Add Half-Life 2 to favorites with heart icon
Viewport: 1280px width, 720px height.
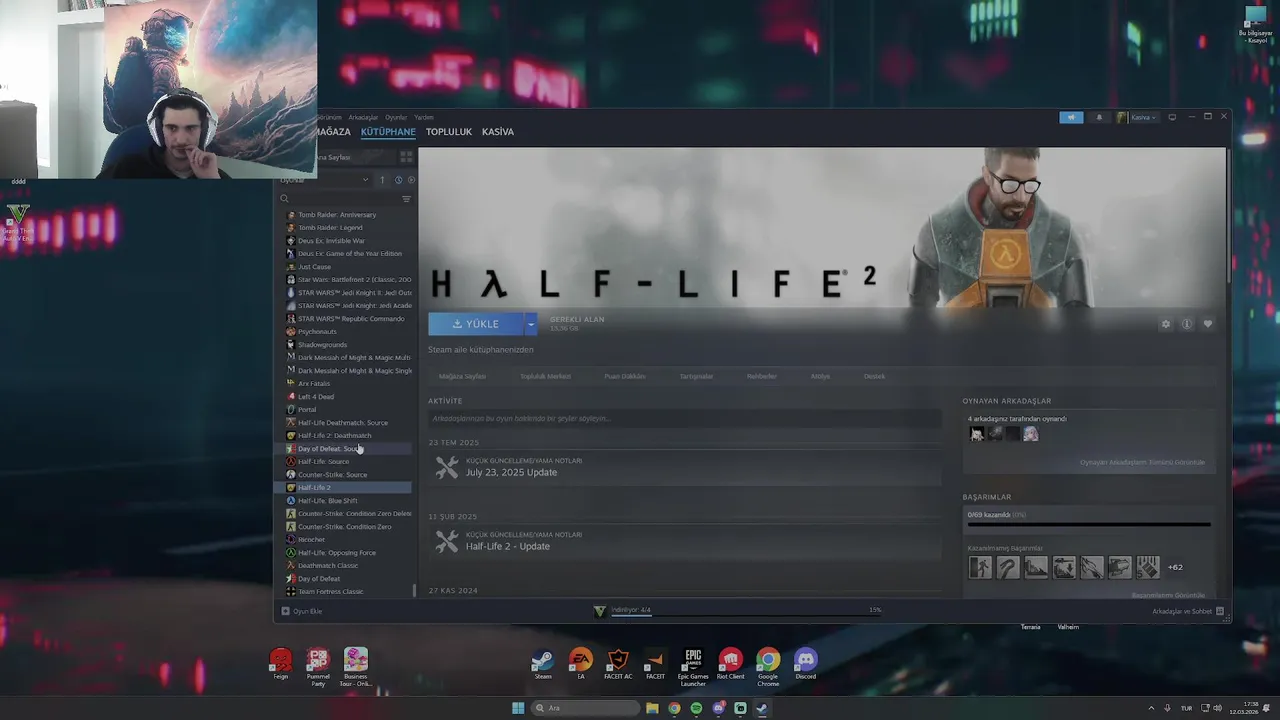pyautogui.click(x=1208, y=324)
